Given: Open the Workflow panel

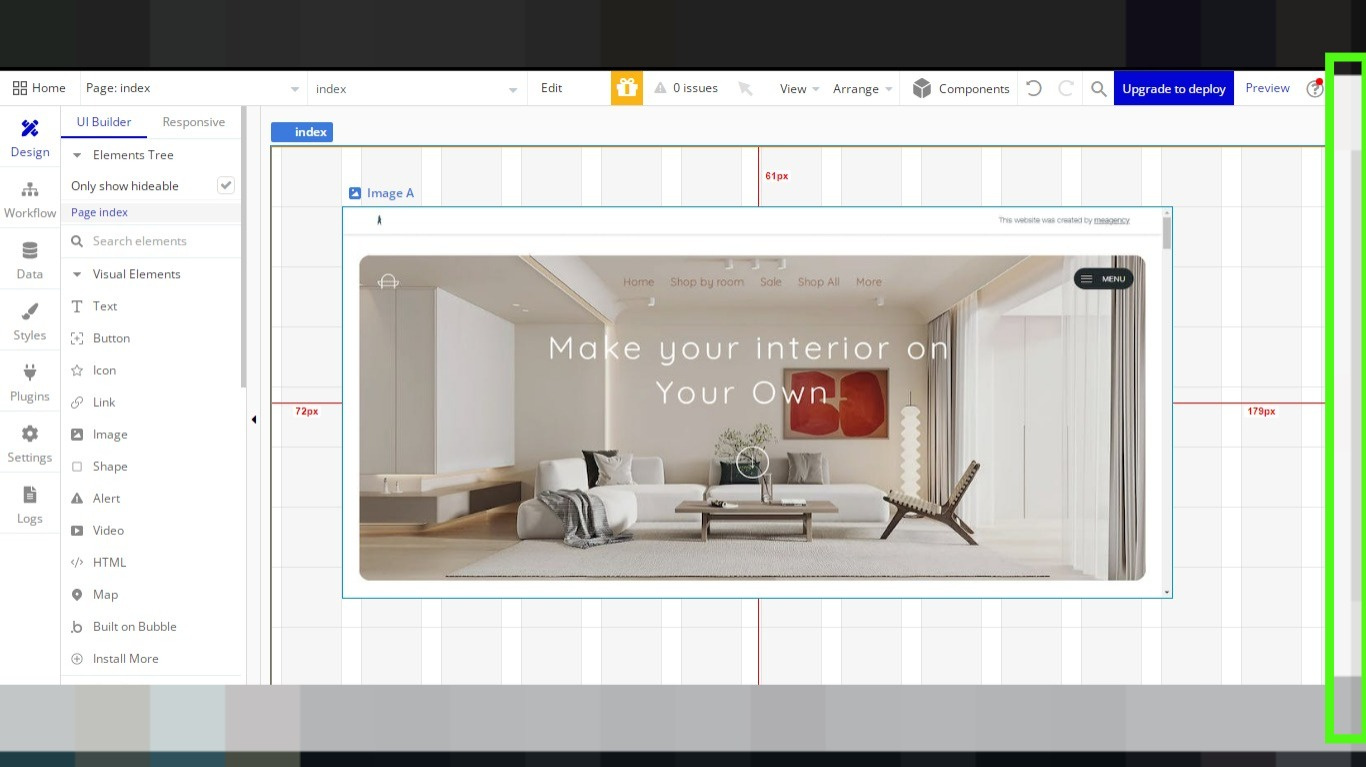Looking at the screenshot, I should click(x=30, y=199).
